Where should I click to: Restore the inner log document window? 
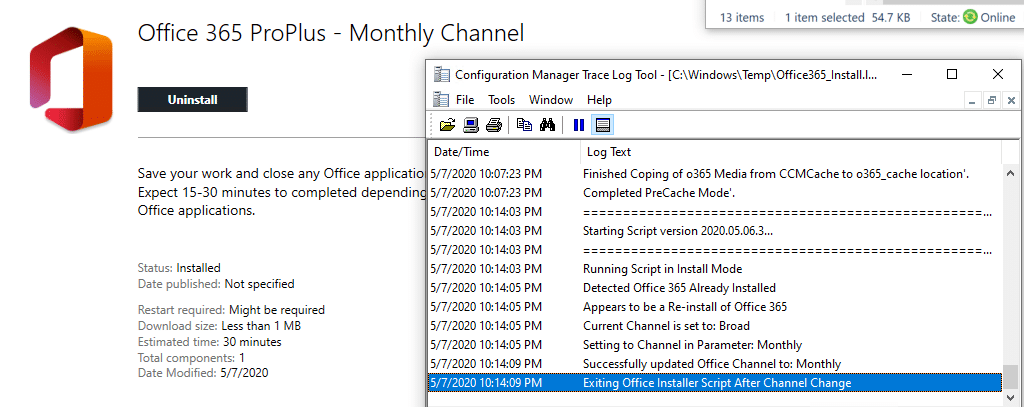pyautogui.click(x=992, y=100)
